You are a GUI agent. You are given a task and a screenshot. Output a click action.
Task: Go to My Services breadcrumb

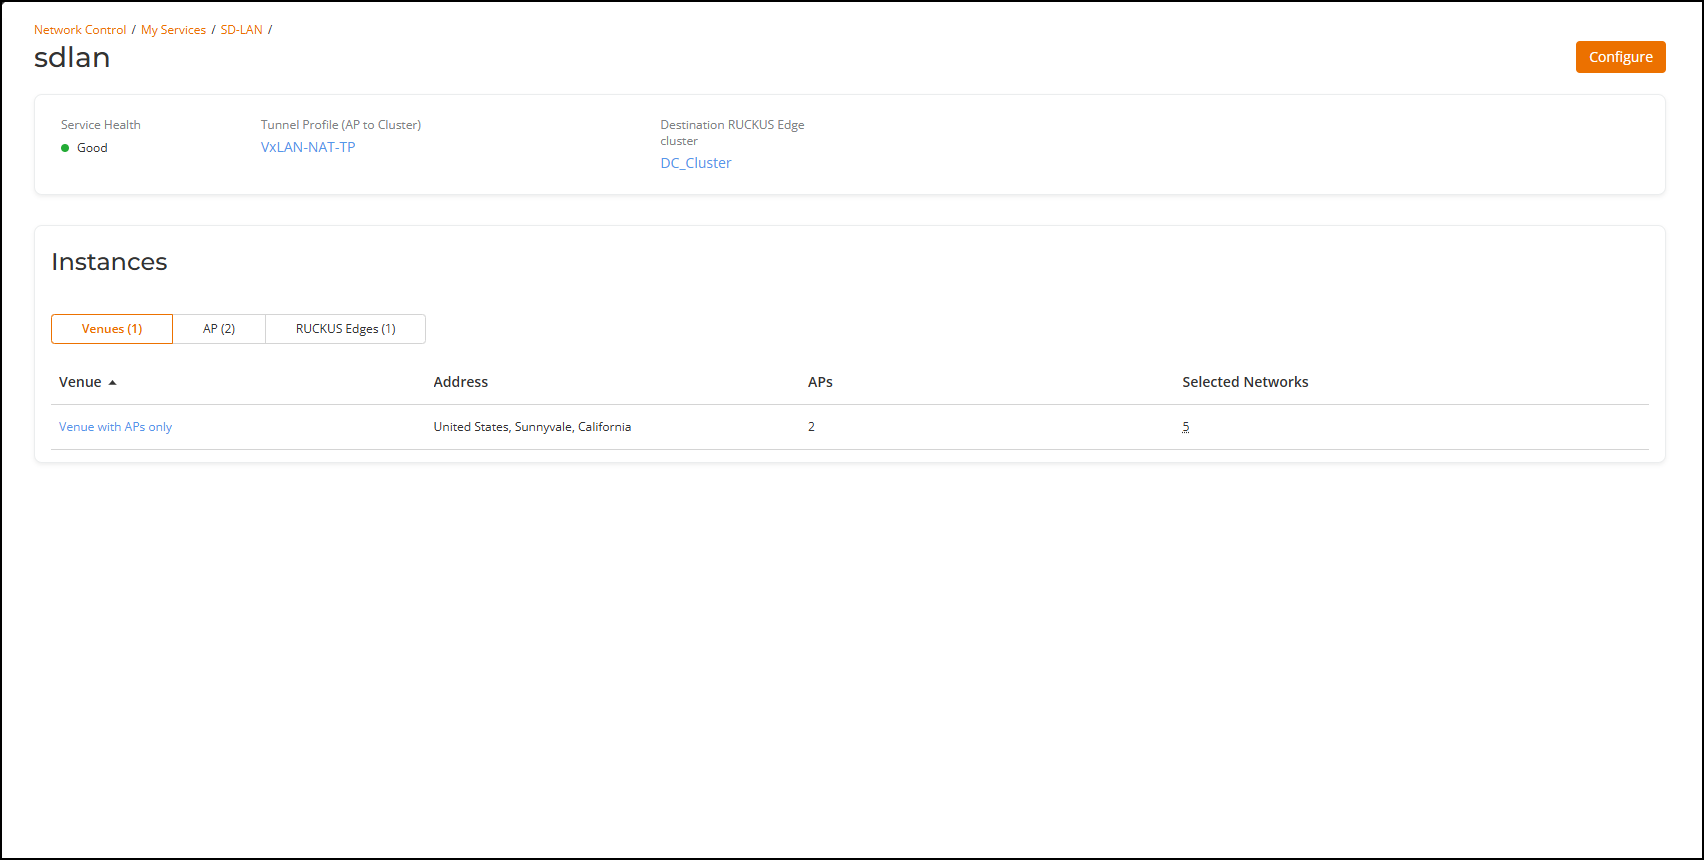[173, 30]
